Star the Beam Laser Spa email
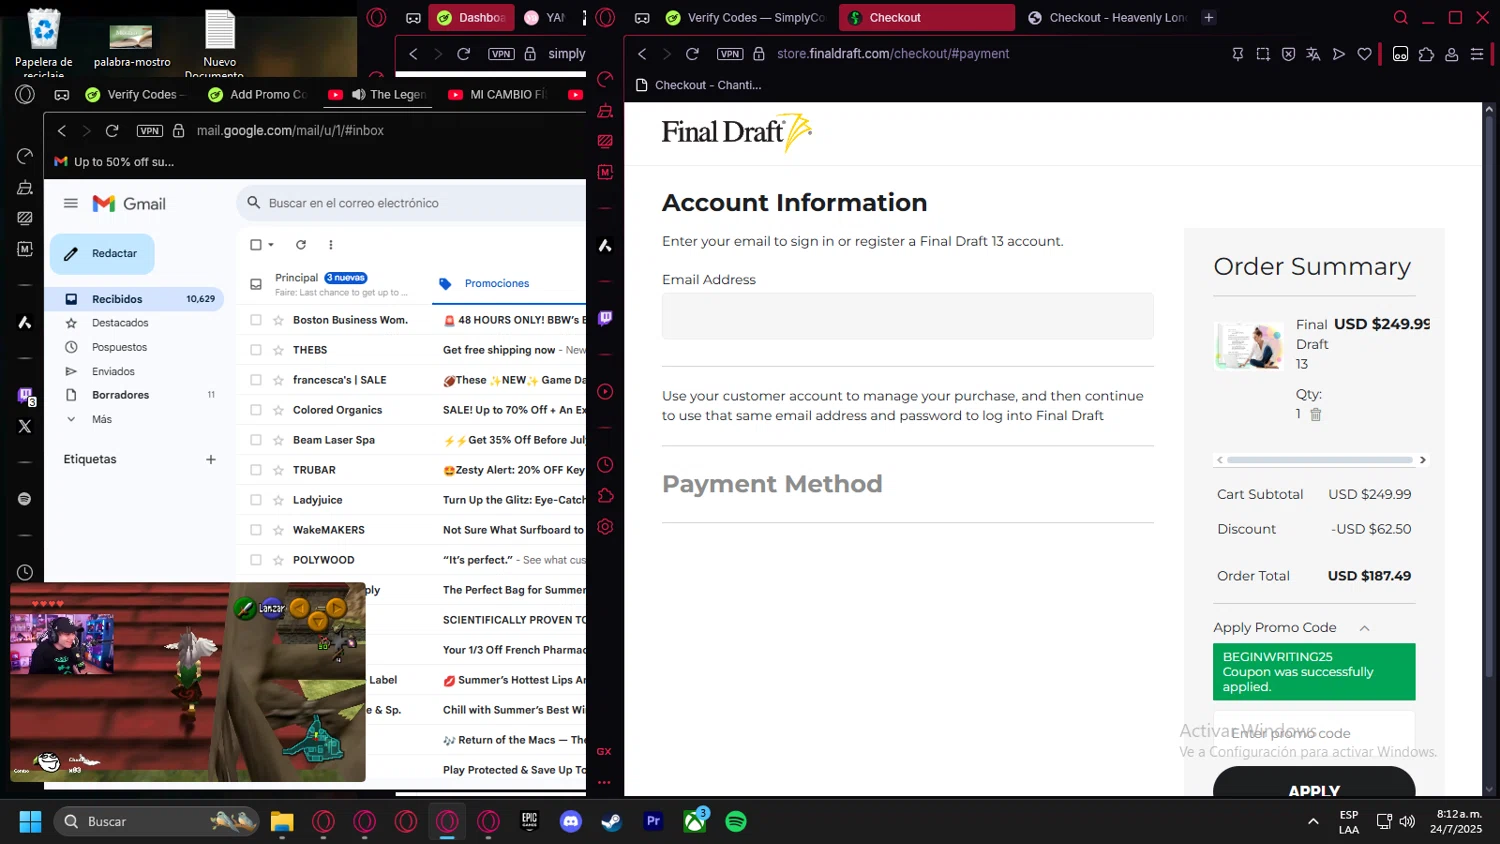The width and height of the screenshot is (1500, 844). 279,440
